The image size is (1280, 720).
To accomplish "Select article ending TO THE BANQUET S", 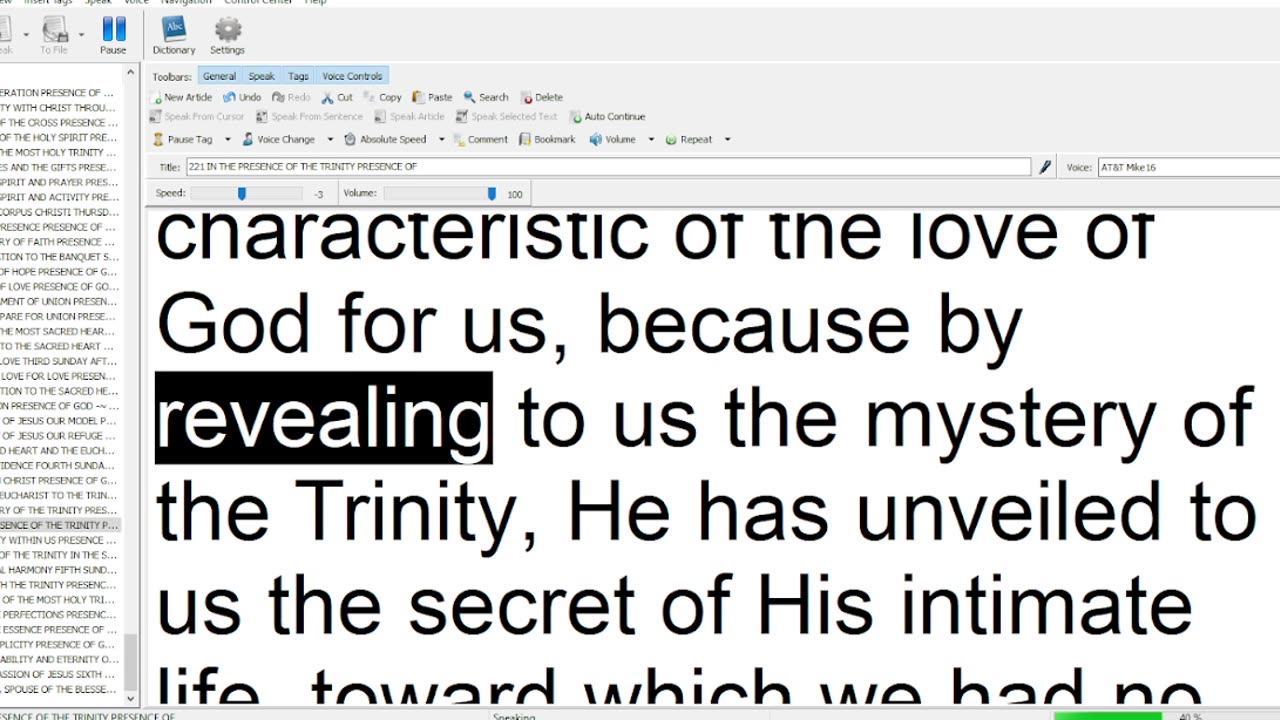I will pyautogui.click(x=60, y=256).
